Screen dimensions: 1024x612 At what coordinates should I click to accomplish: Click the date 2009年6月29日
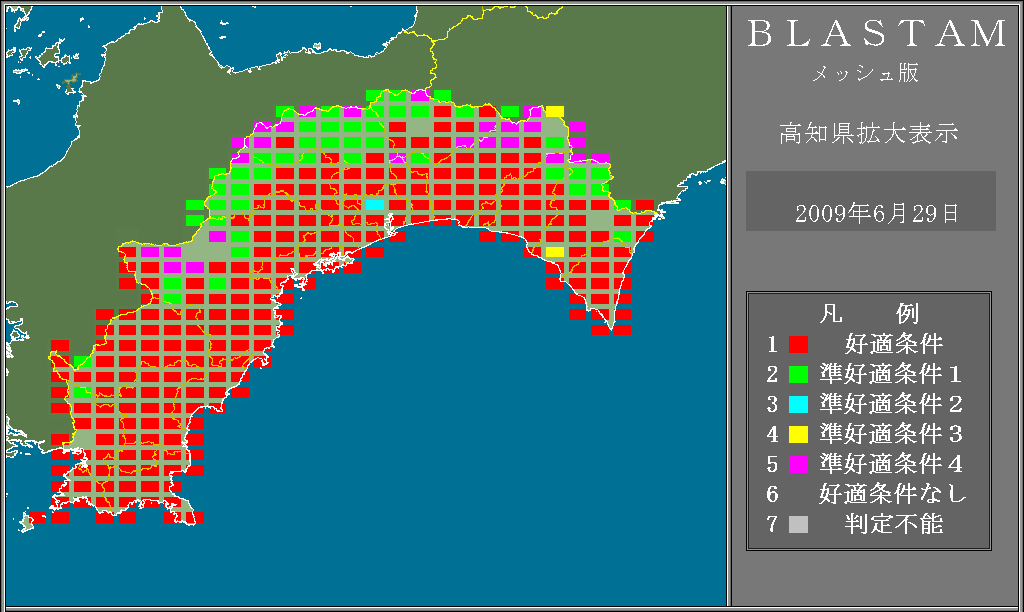click(x=877, y=214)
